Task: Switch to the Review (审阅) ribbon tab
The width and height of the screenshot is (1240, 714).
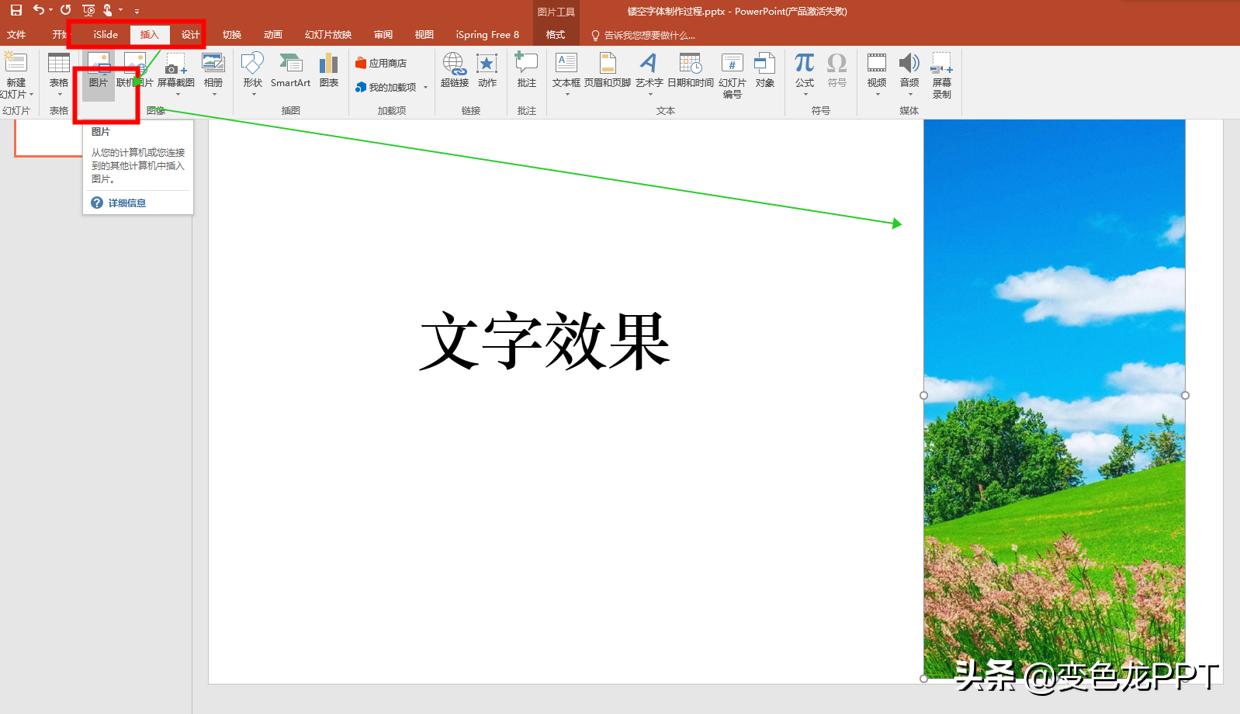Action: (383, 33)
